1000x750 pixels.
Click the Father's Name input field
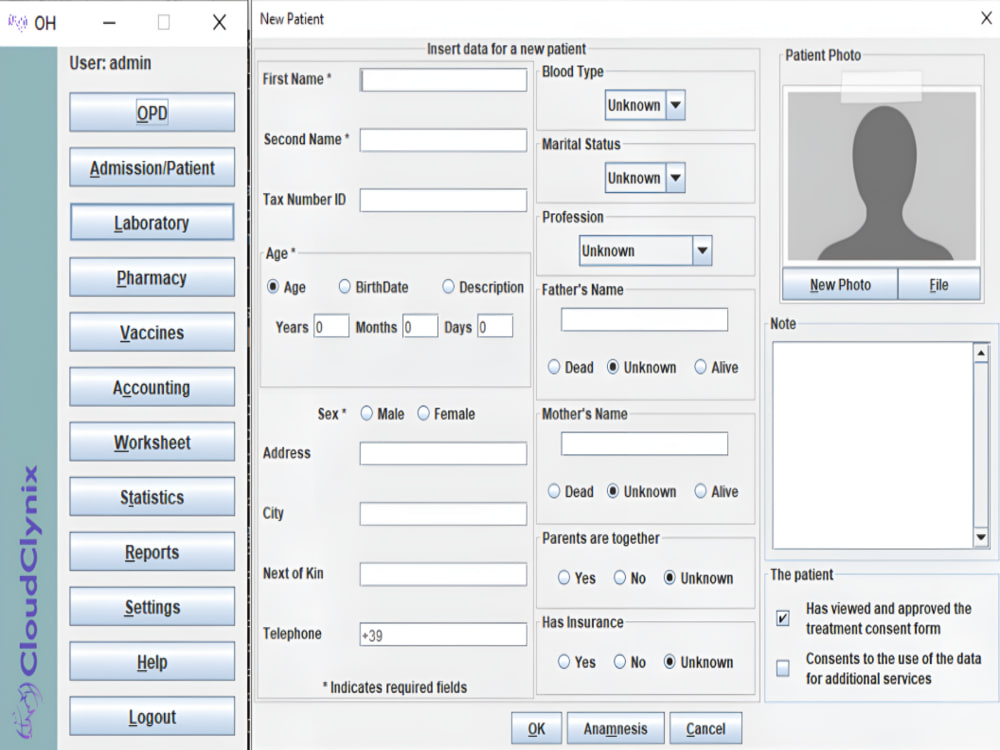click(644, 320)
